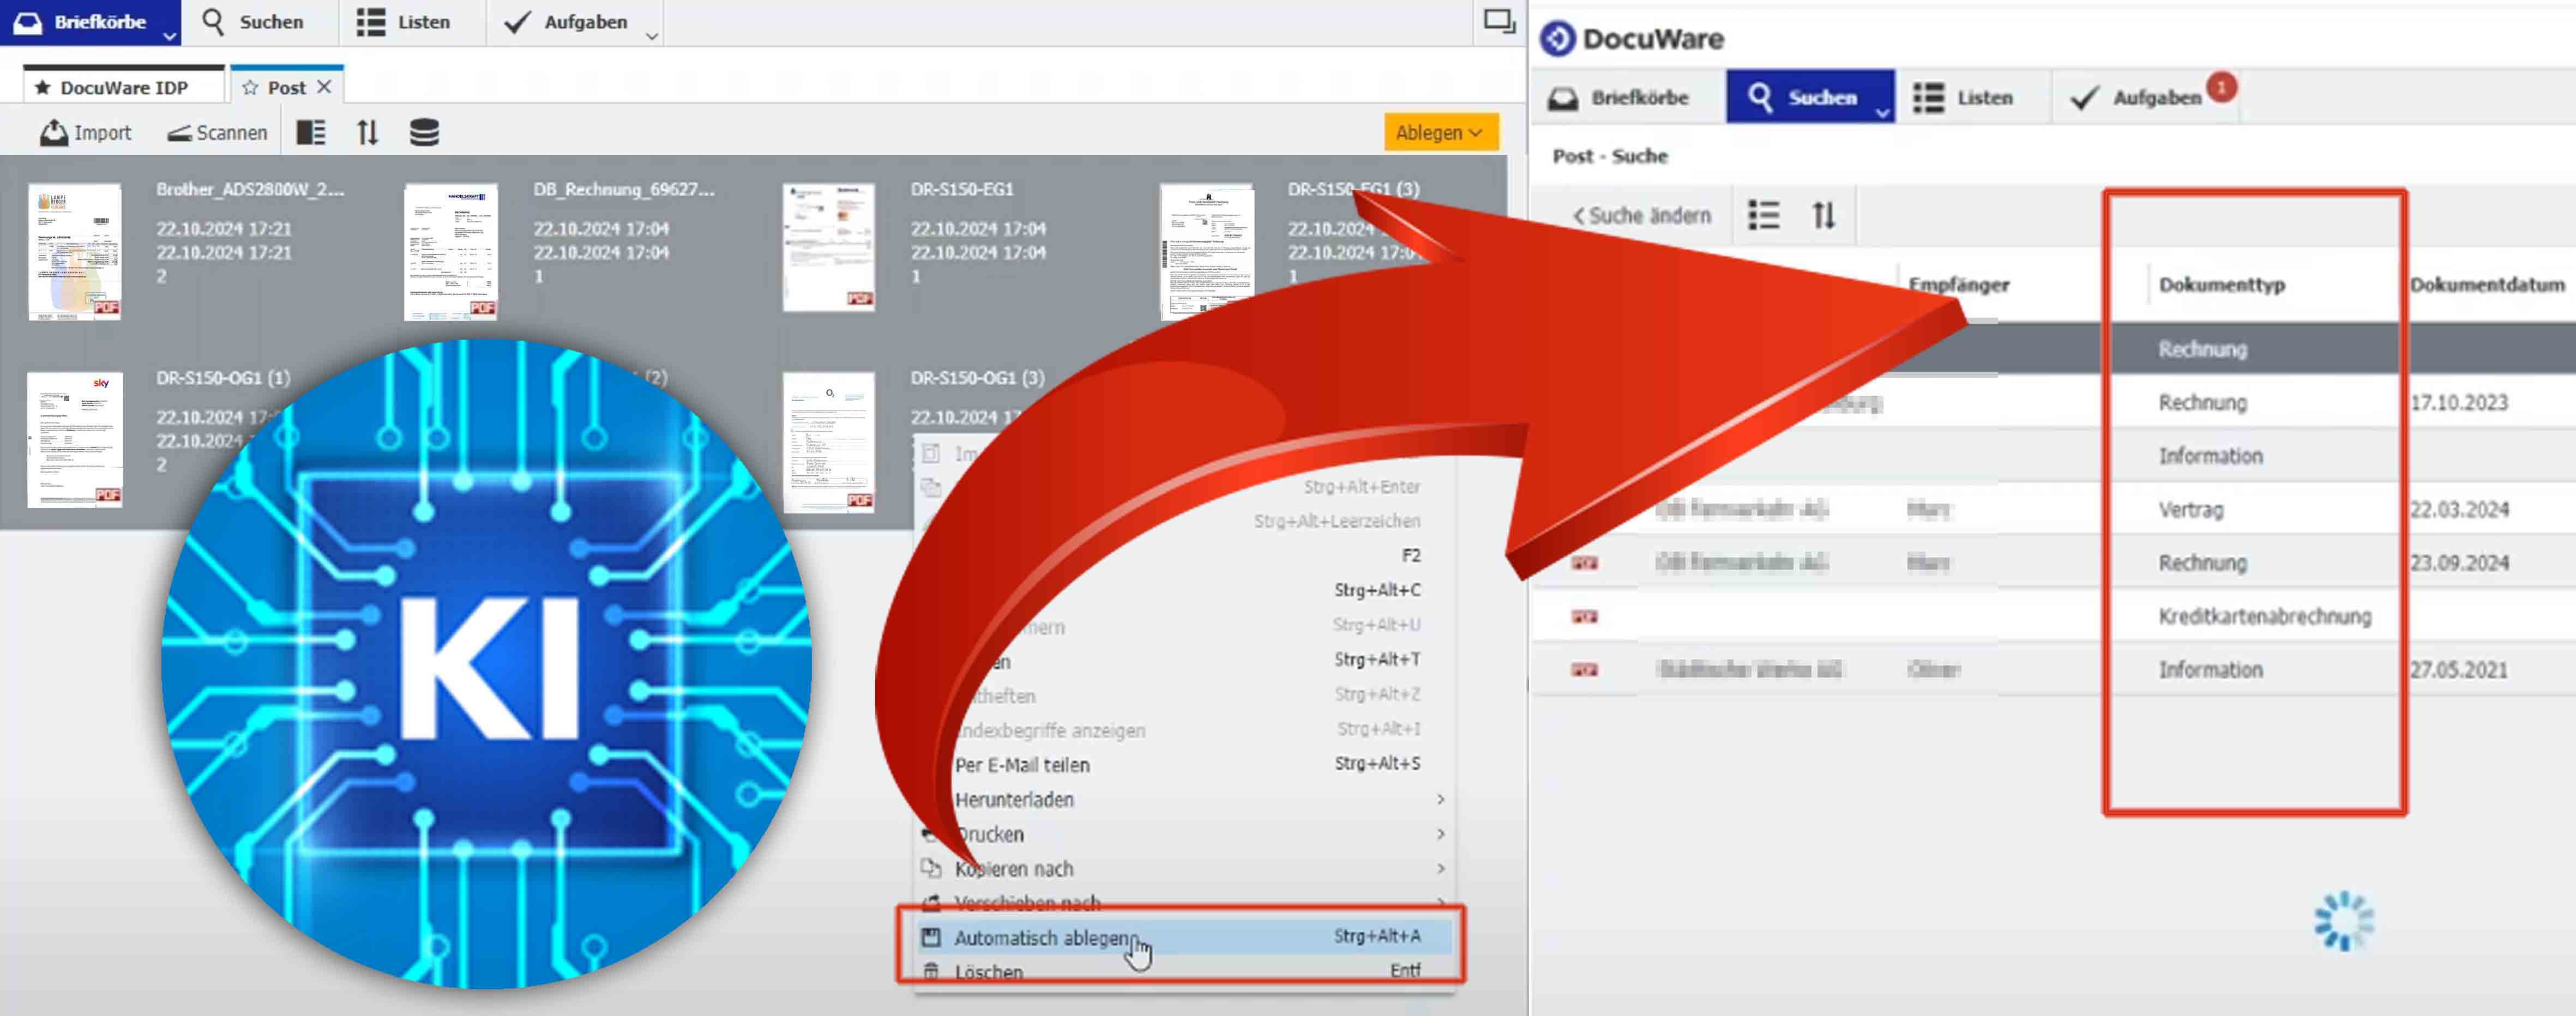The height and width of the screenshot is (1016, 2576).
Task: Switch to DocuWare IDP tab
Action: coord(123,87)
